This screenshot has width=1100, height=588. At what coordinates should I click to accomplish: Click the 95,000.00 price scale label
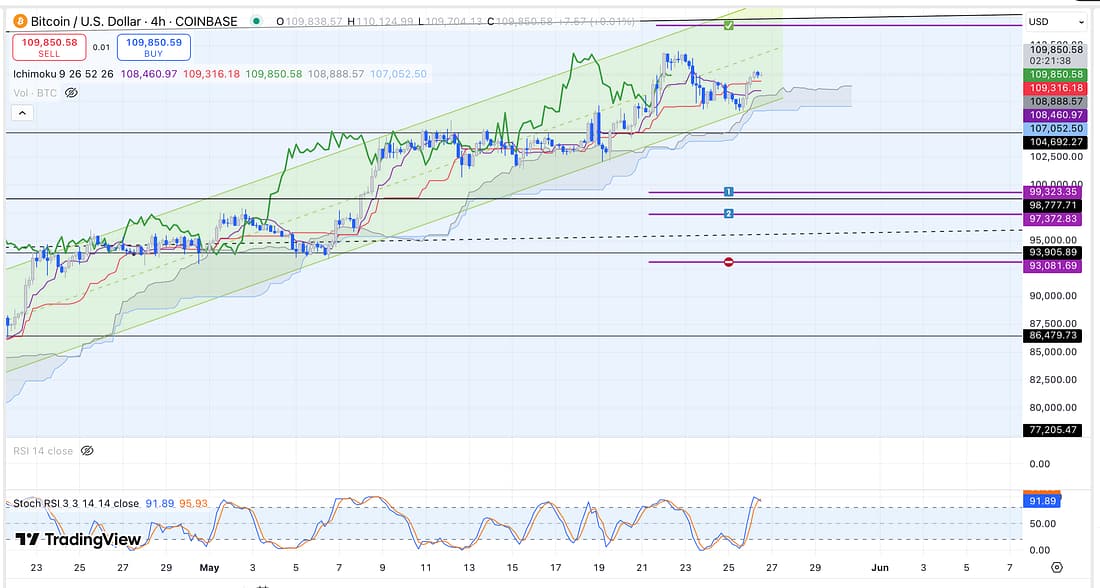1053,240
